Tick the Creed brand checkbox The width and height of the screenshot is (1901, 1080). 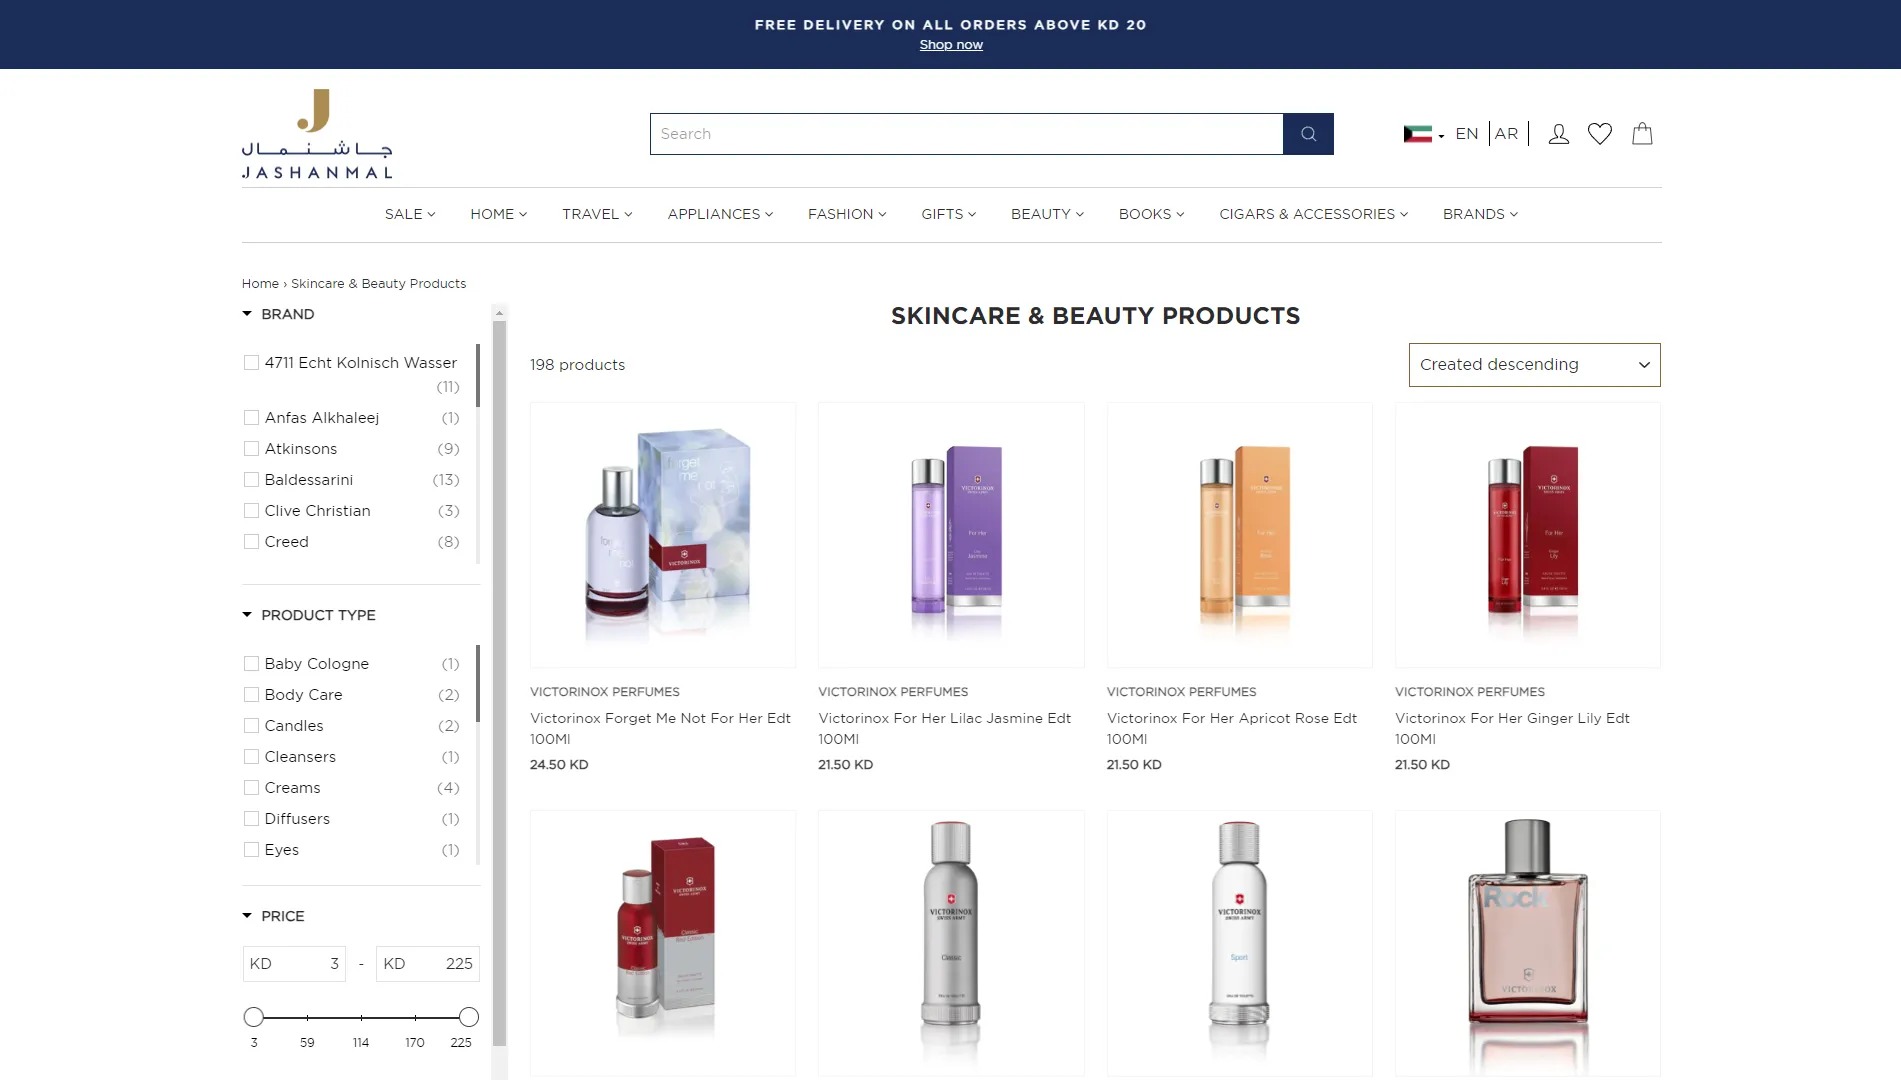coord(251,542)
